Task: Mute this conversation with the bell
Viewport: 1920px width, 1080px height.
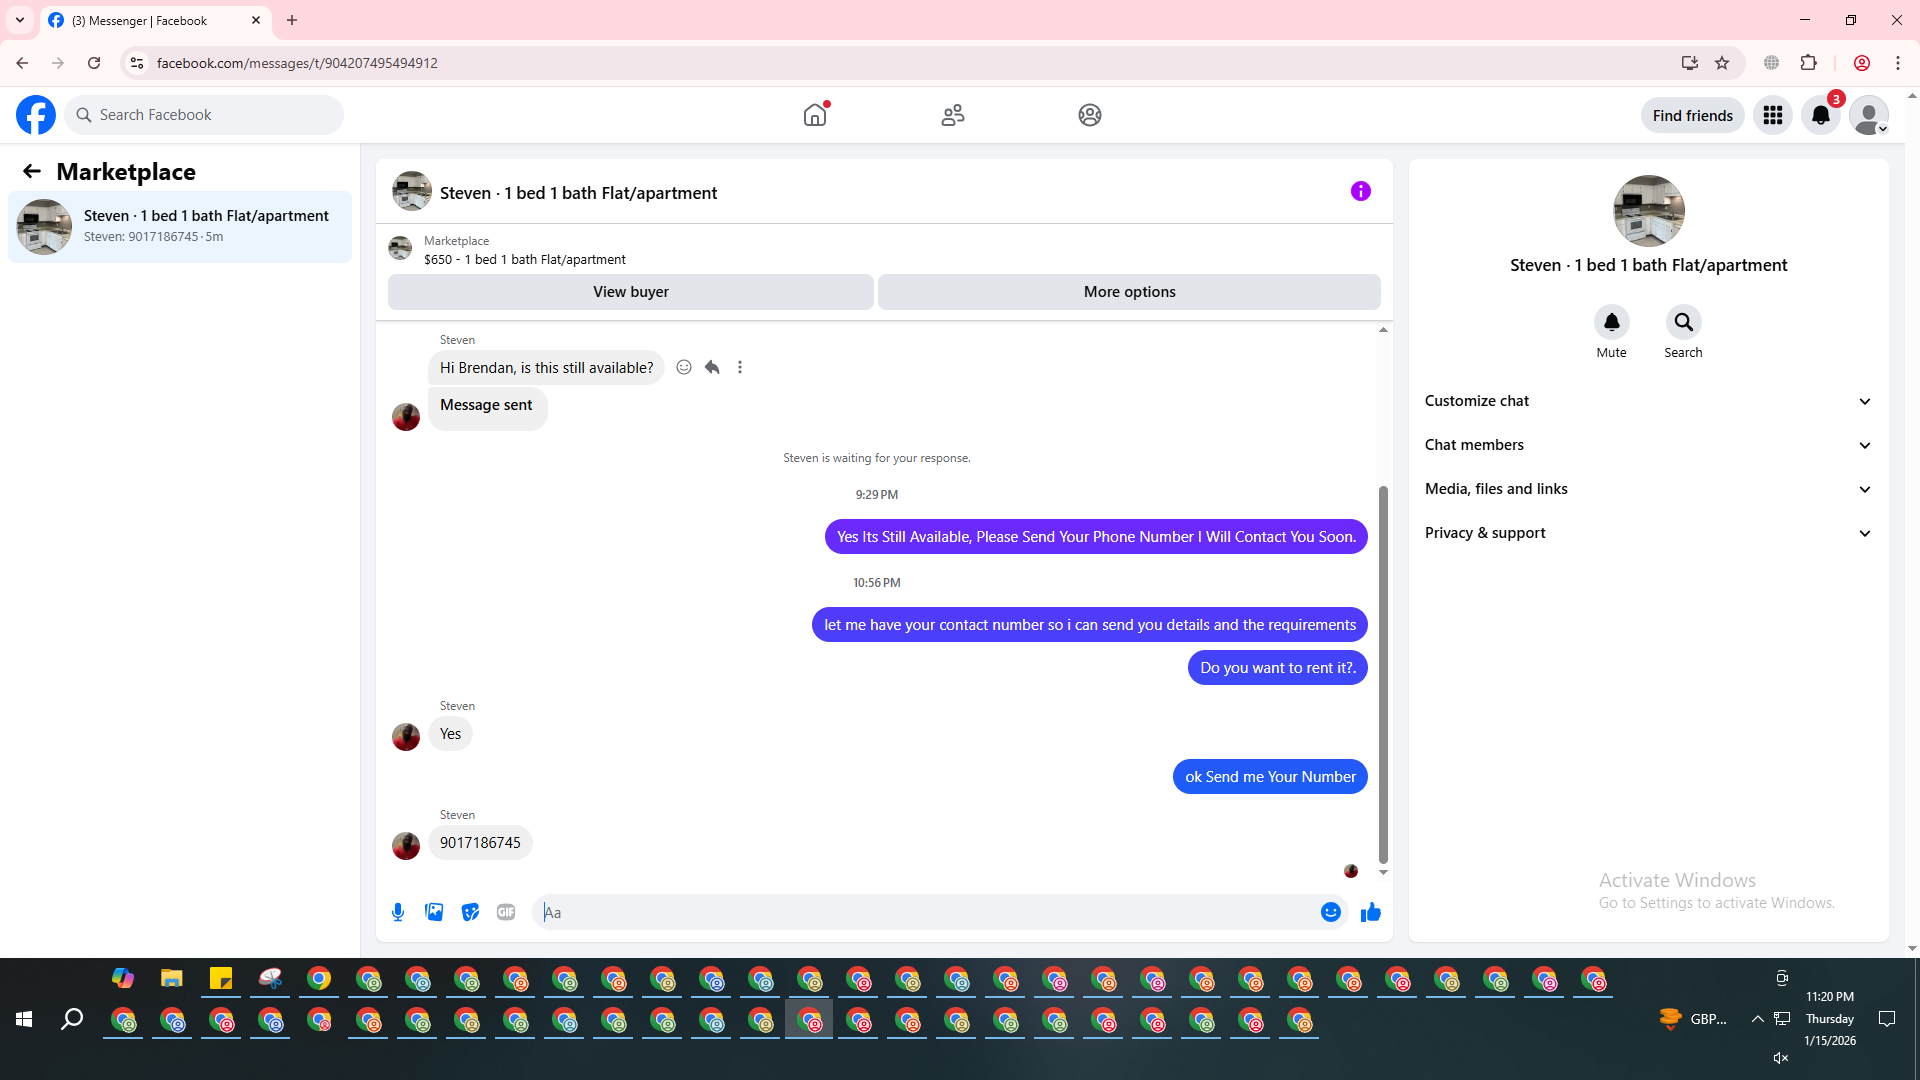Action: [1611, 322]
